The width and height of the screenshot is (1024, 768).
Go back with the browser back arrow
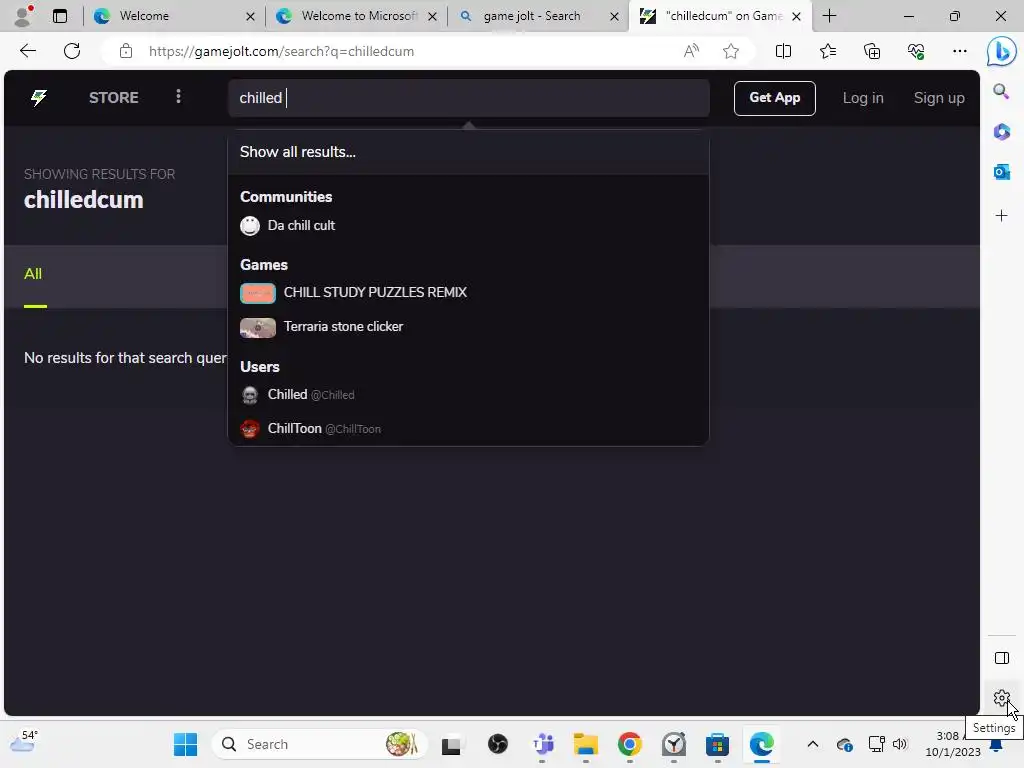point(27,51)
